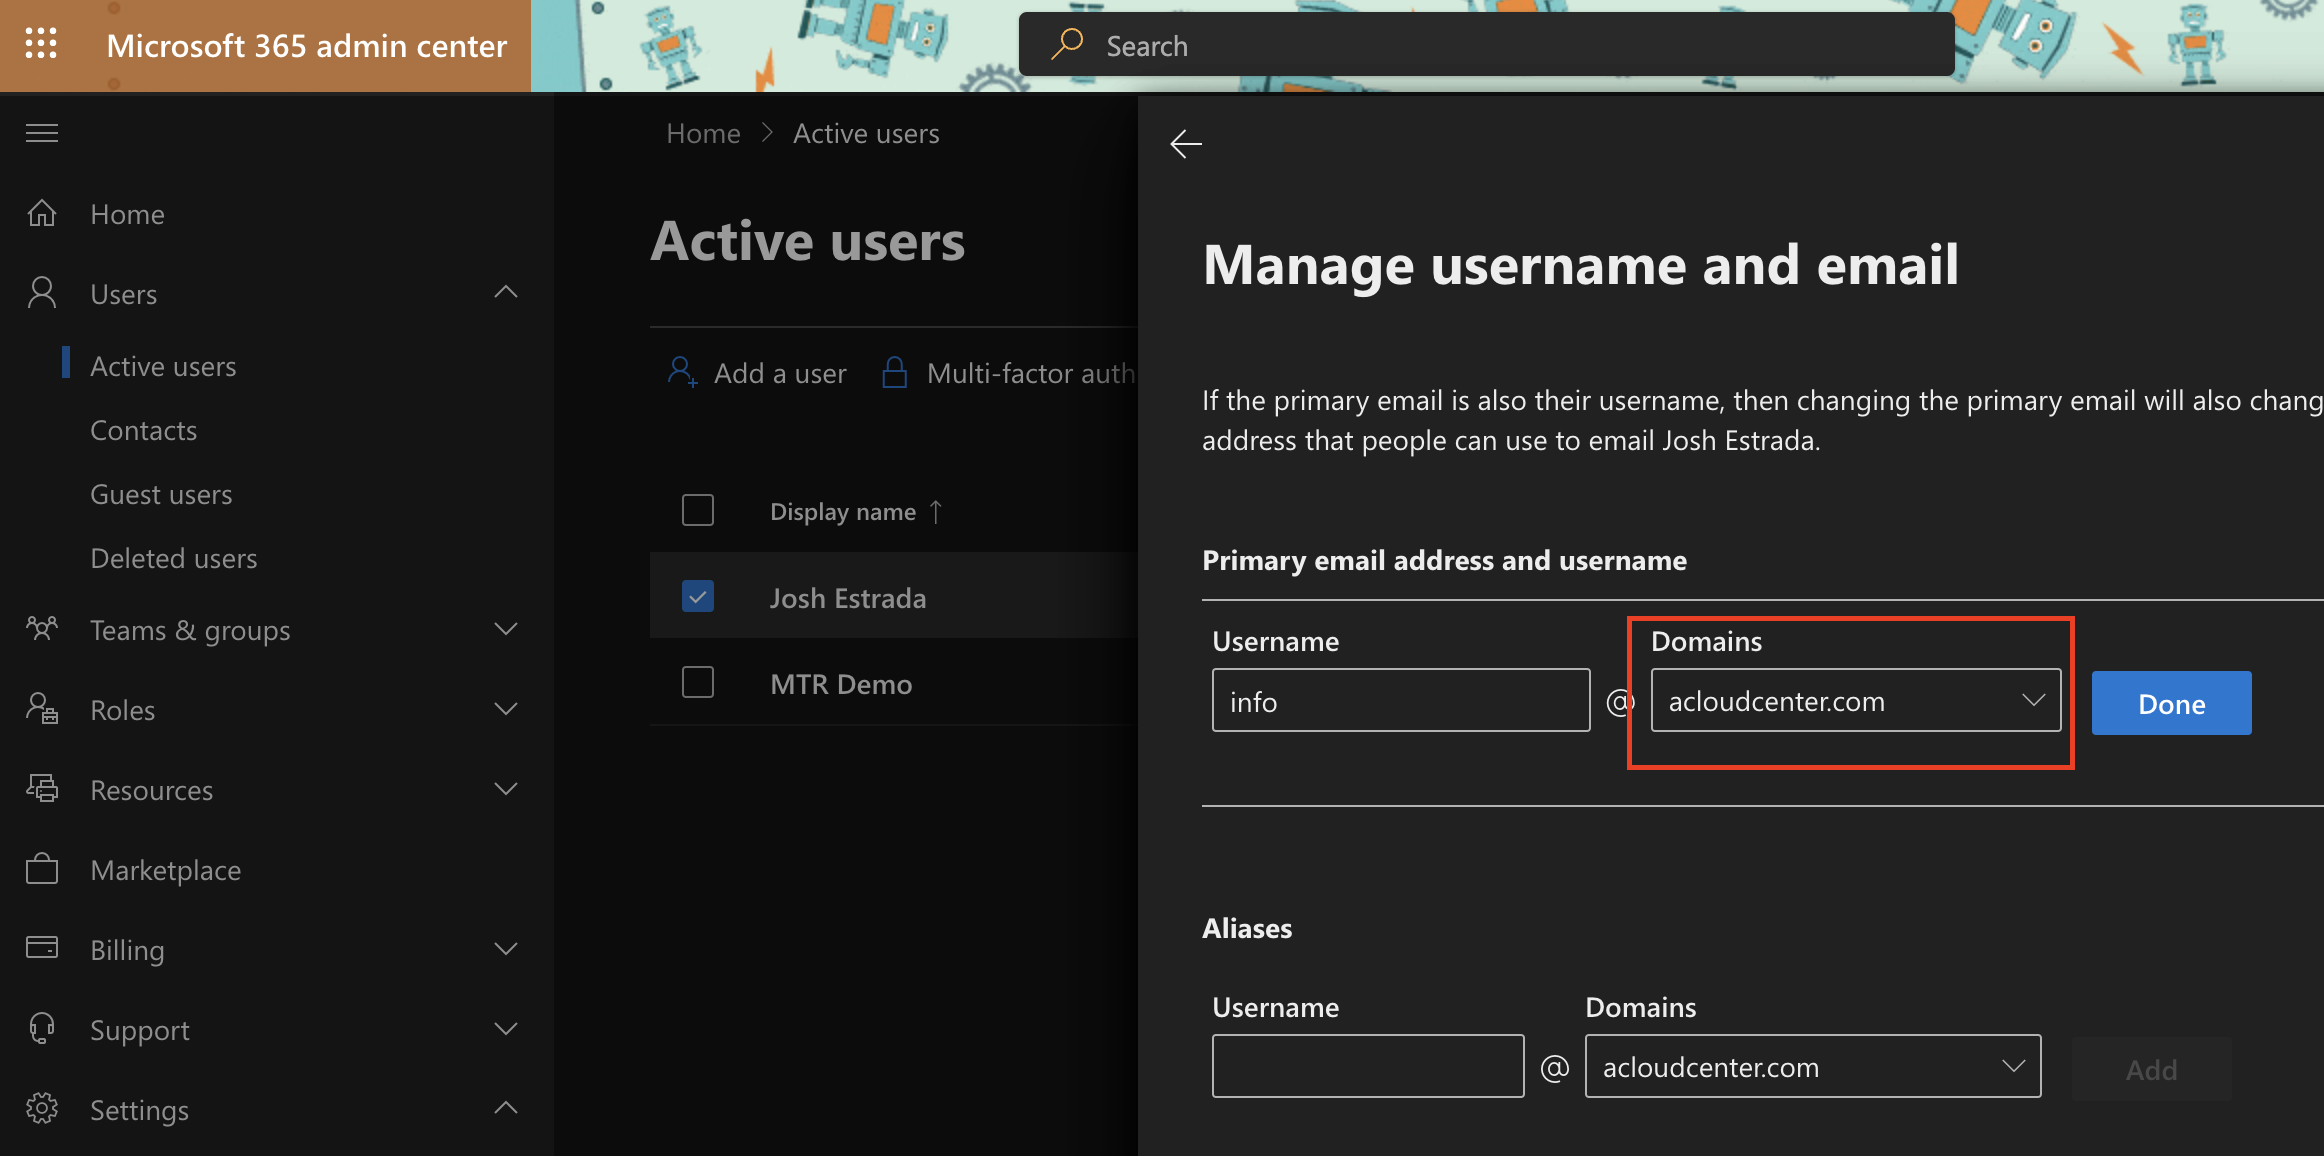
Task: Open Billing via the card icon
Action: [x=41, y=948]
